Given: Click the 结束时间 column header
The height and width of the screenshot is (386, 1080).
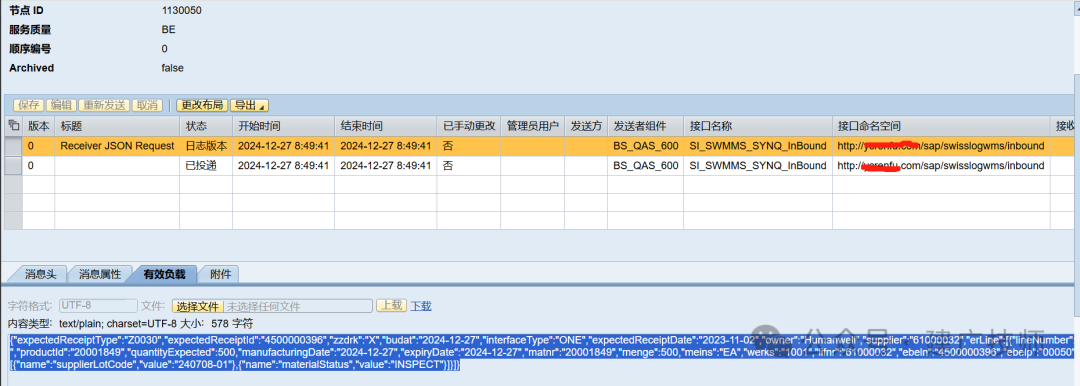Looking at the screenshot, I should tap(386, 127).
